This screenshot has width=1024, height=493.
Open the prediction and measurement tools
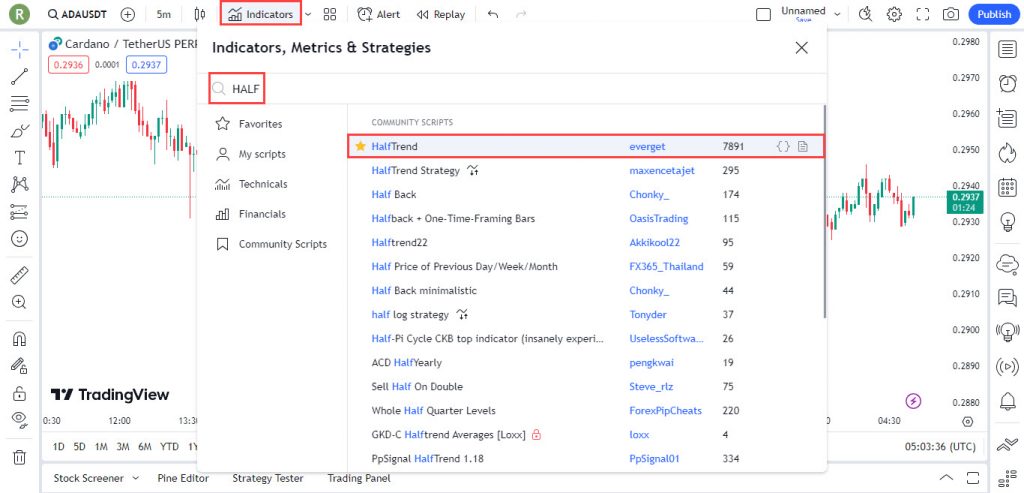20,212
